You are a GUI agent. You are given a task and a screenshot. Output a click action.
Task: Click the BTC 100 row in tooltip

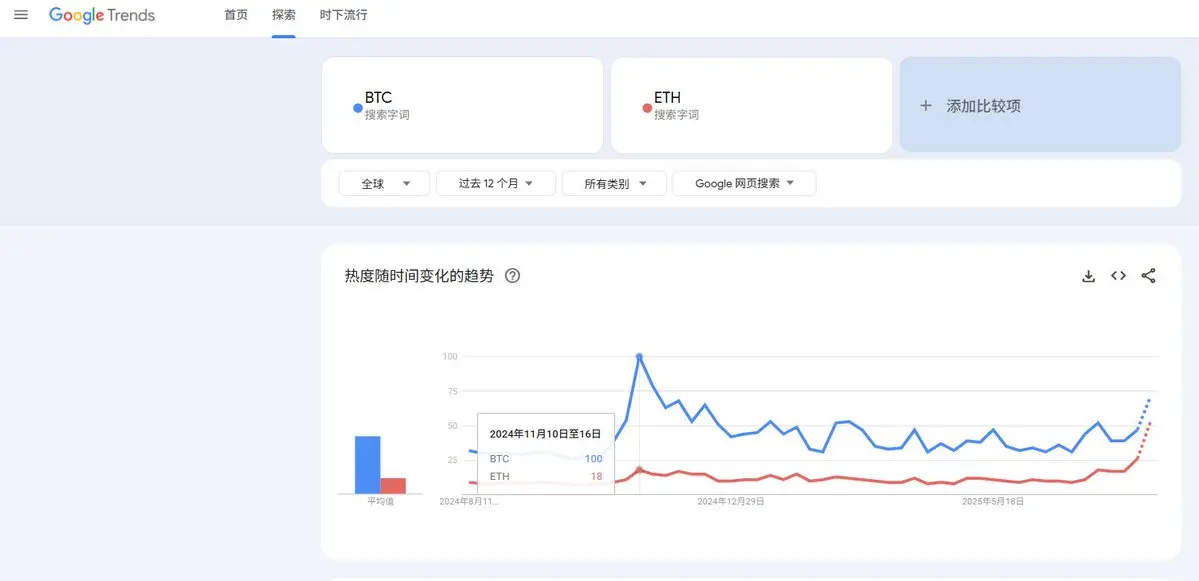coord(546,459)
